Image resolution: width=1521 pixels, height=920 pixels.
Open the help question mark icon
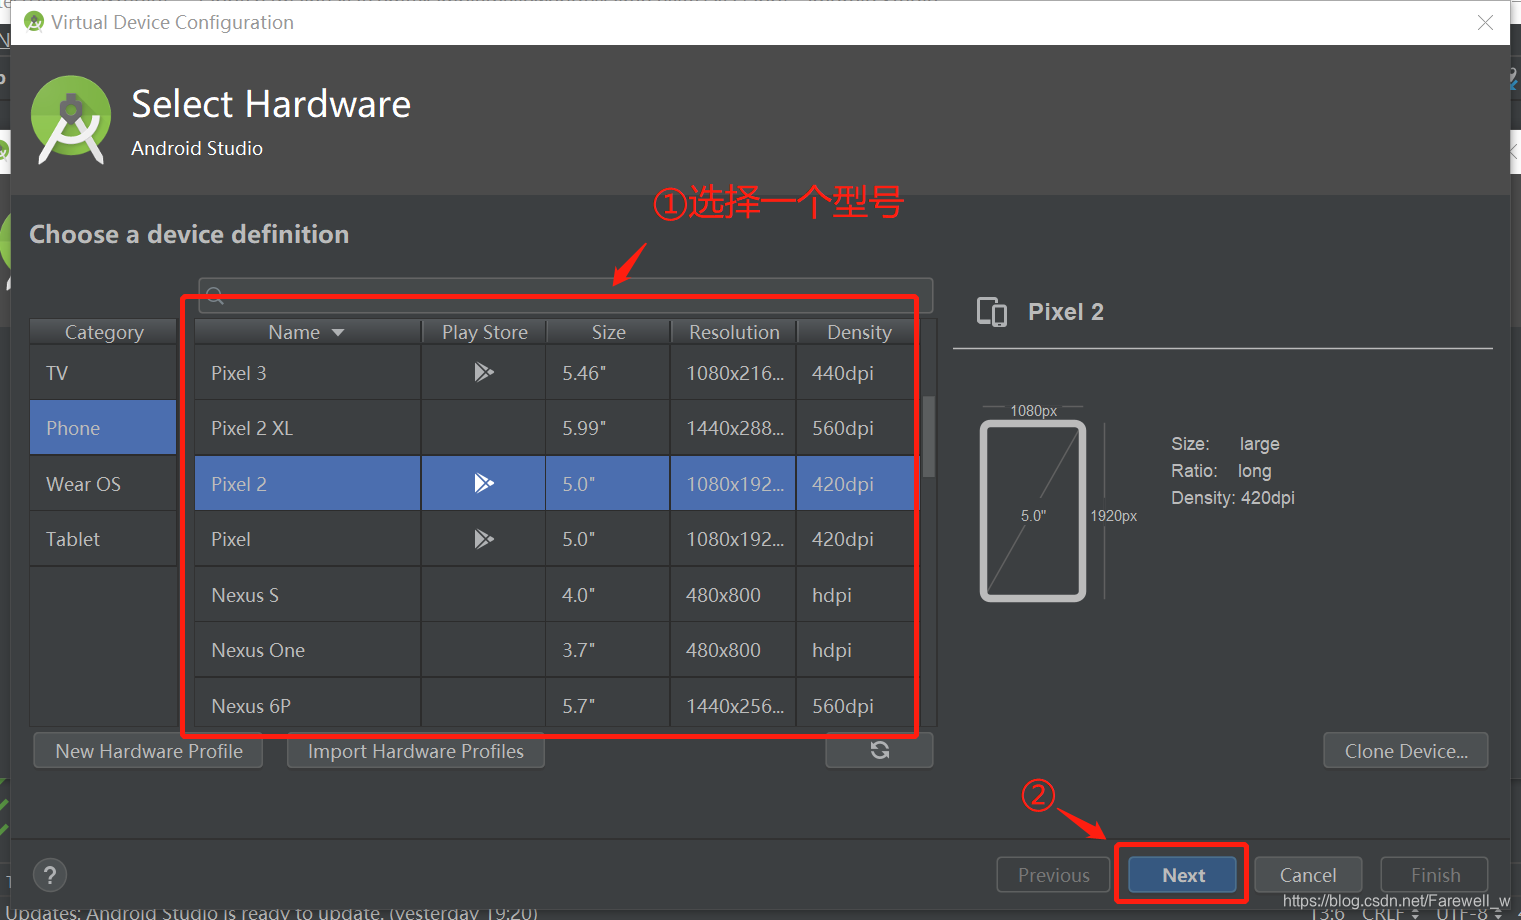coord(50,875)
